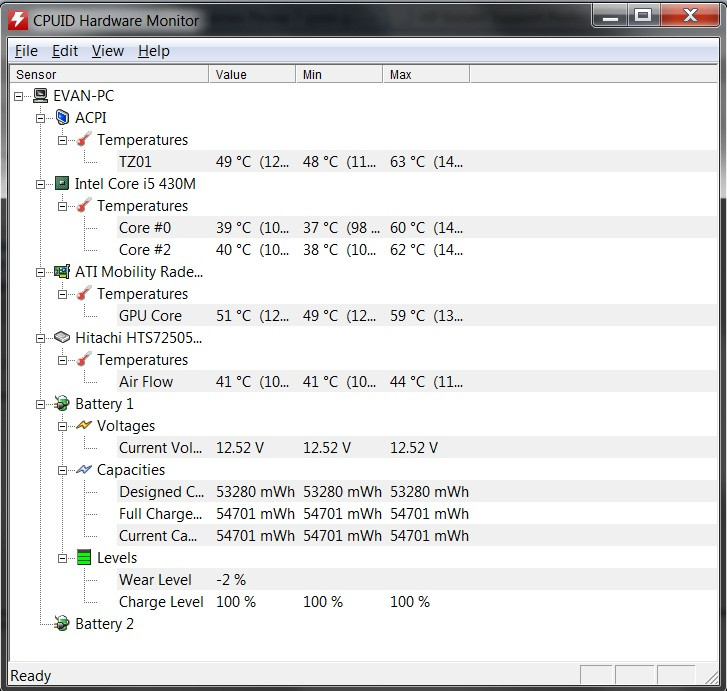
Task: Click the Value column header
Action: [252, 74]
